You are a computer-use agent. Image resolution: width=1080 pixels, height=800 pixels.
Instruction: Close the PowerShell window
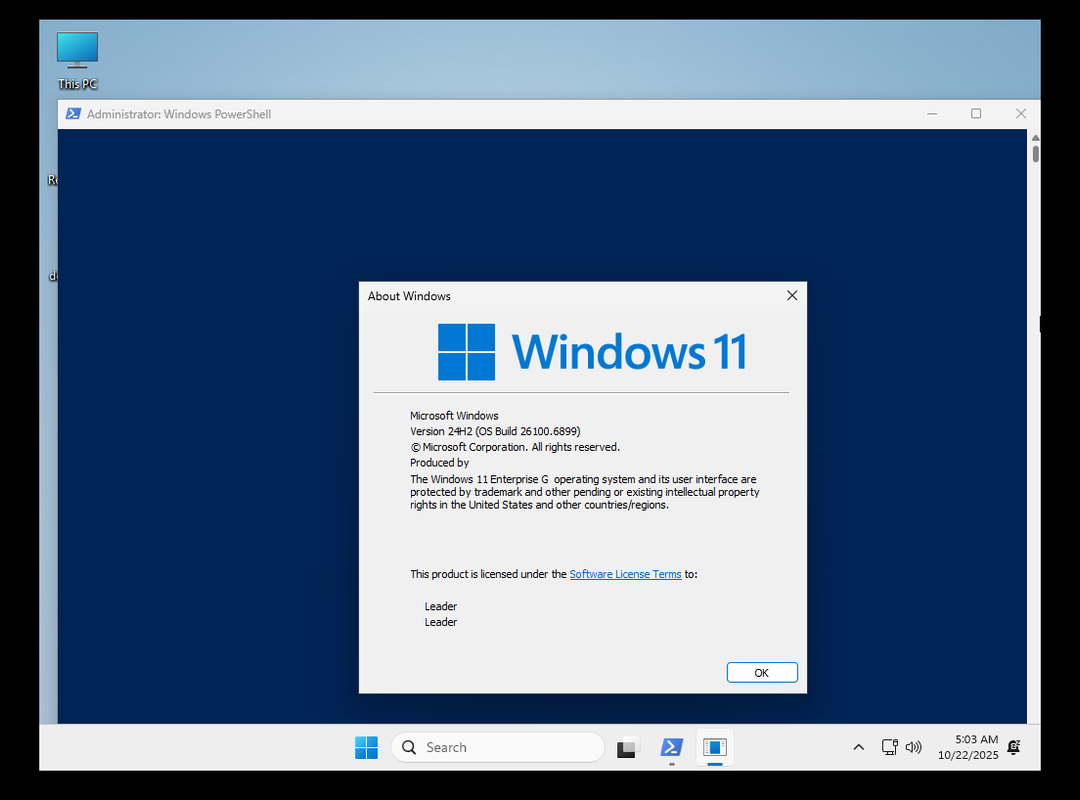point(1021,114)
